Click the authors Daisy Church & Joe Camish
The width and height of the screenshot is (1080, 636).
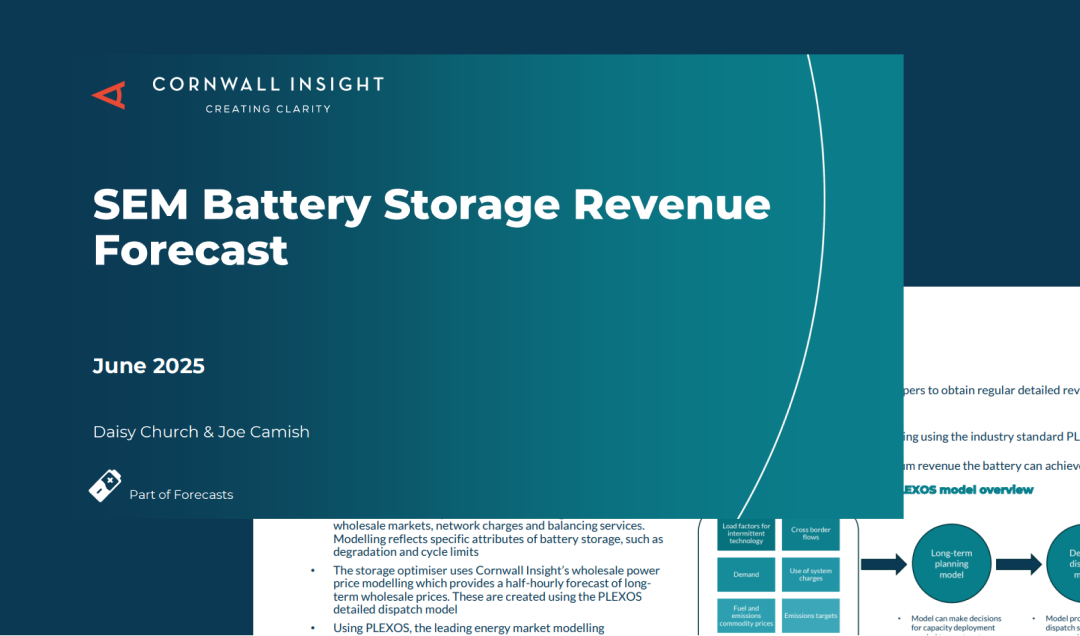pyautogui.click(x=201, y=432)
